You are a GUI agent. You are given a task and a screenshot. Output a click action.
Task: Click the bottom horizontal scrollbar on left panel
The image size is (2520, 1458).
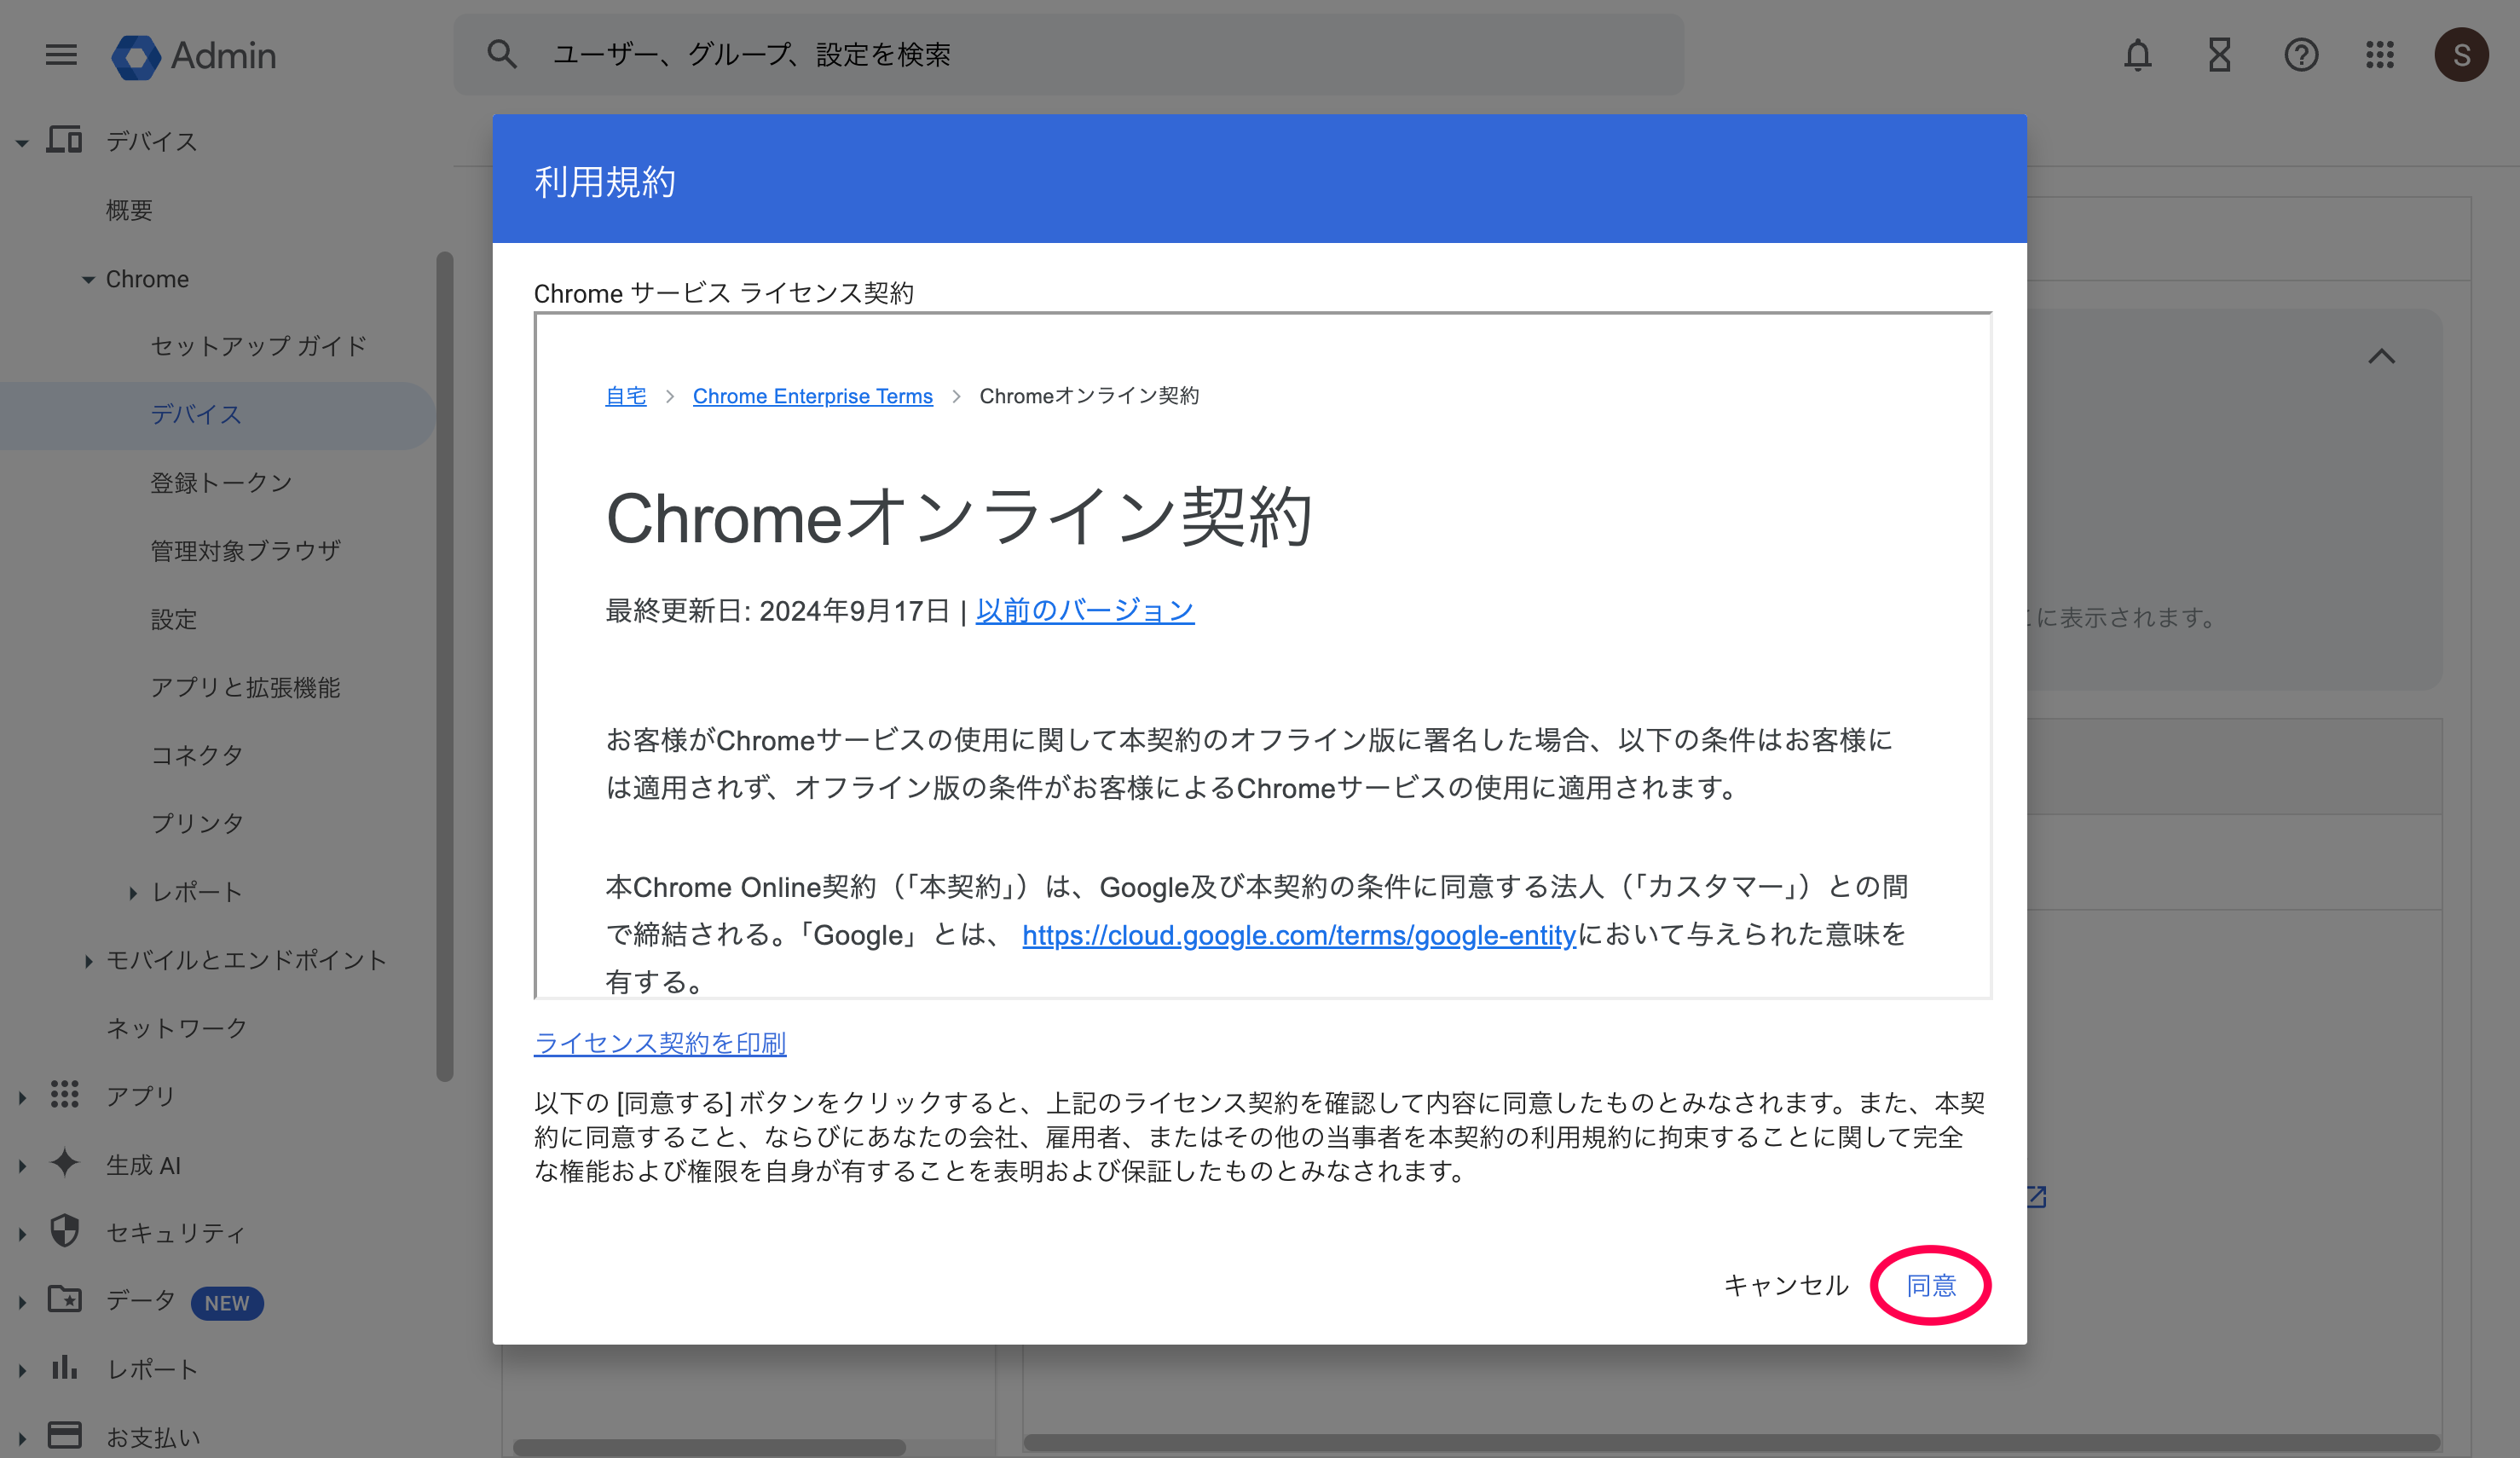[x=709, y=1446]
